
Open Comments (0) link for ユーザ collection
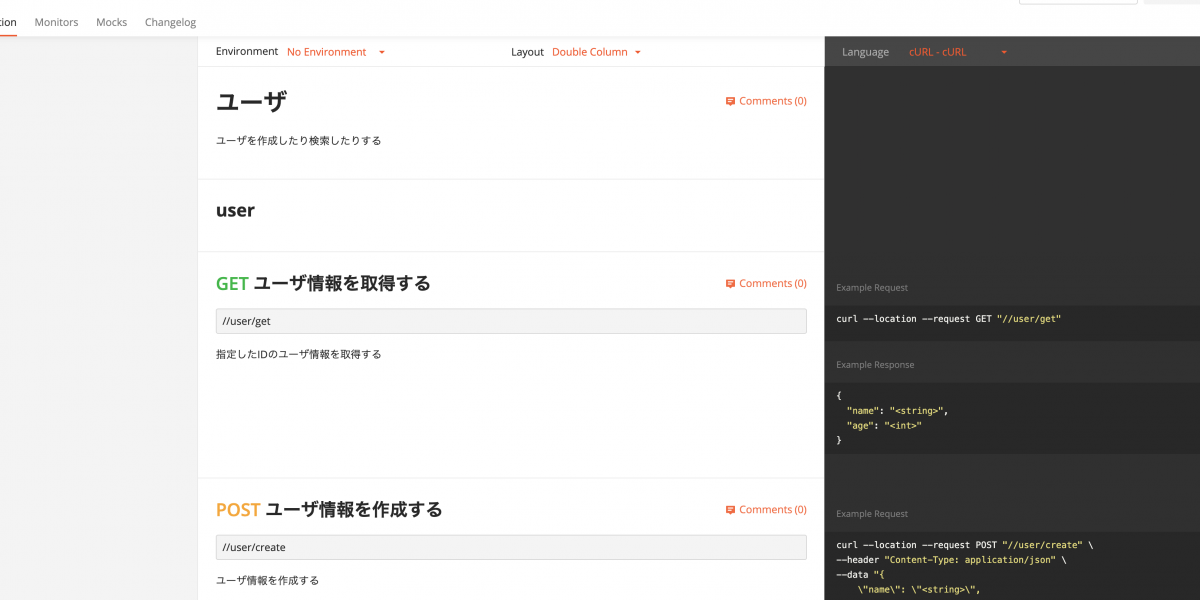click(773, 101)
